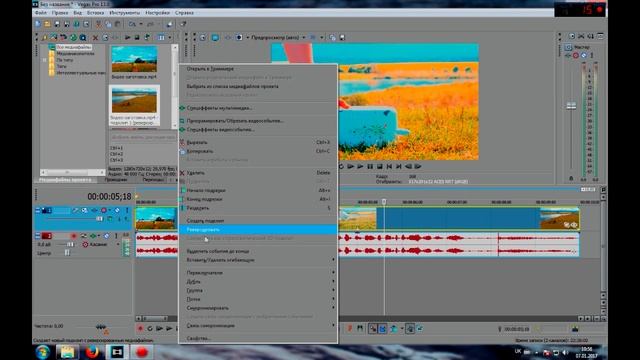Viewport: 640px width, 360px height.
Task: Click the first video clip on timeline
Action: coord(156,219)
